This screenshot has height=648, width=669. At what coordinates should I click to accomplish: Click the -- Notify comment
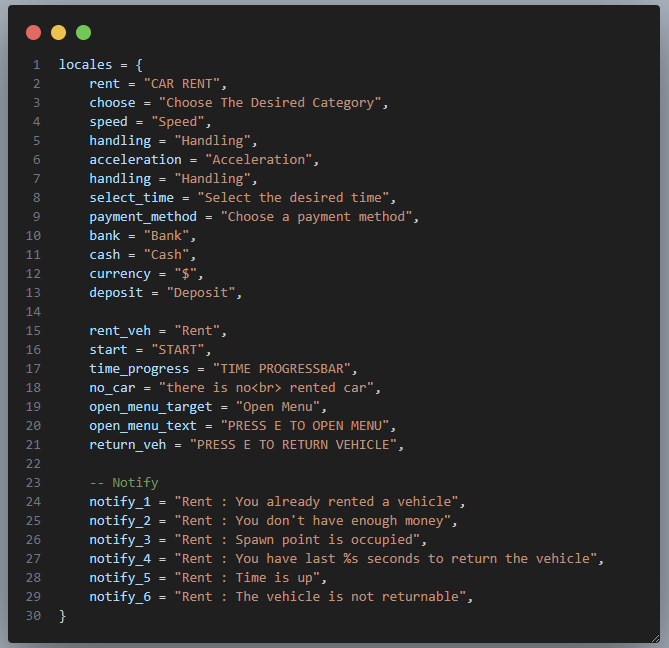pos(124,483)
